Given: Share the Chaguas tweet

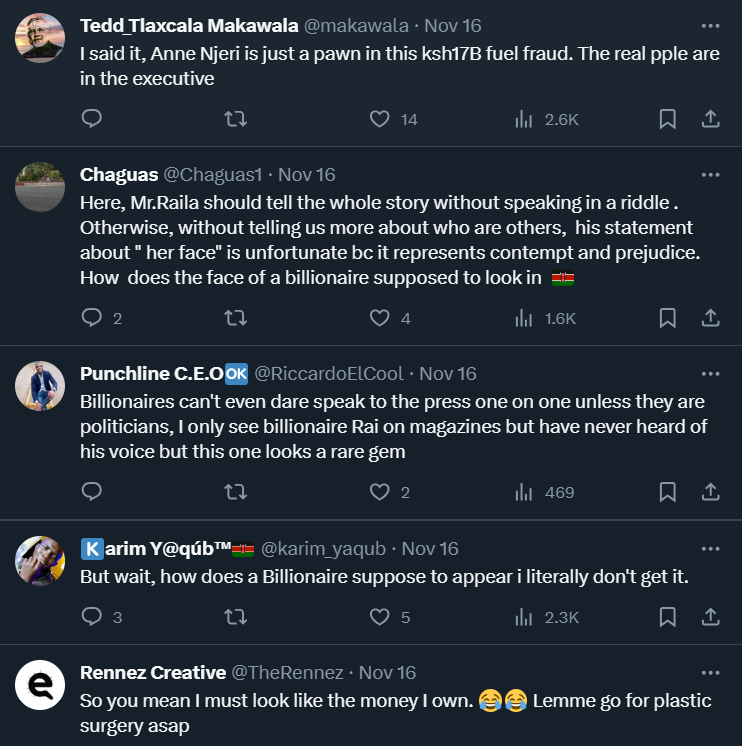Looking at the screenshot, I should tap(710, 318).
